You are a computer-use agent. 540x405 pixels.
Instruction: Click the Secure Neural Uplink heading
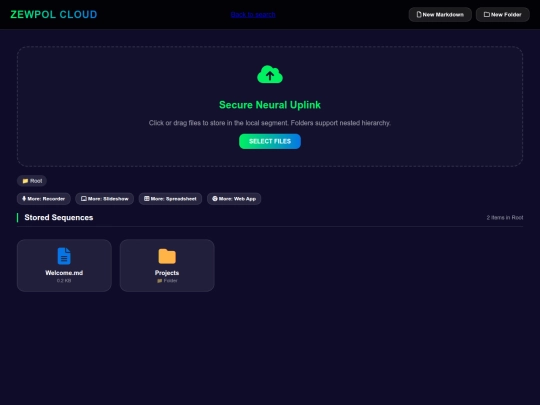[x=270, y=105]
